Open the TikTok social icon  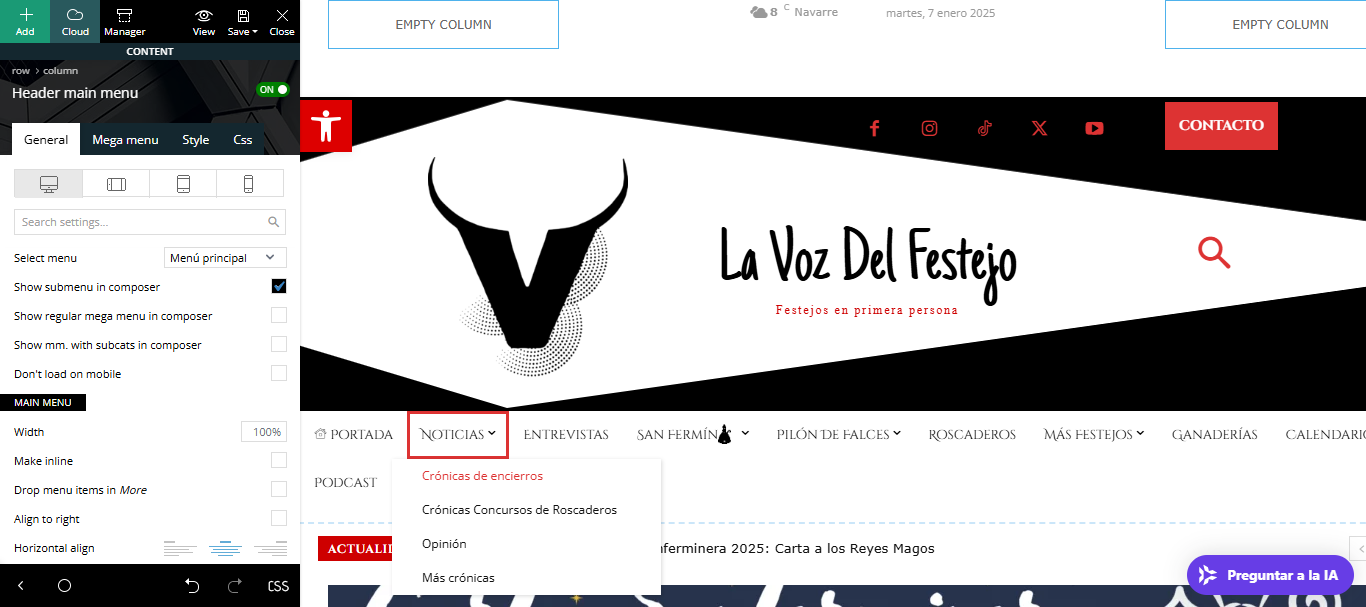coord(985,128)
